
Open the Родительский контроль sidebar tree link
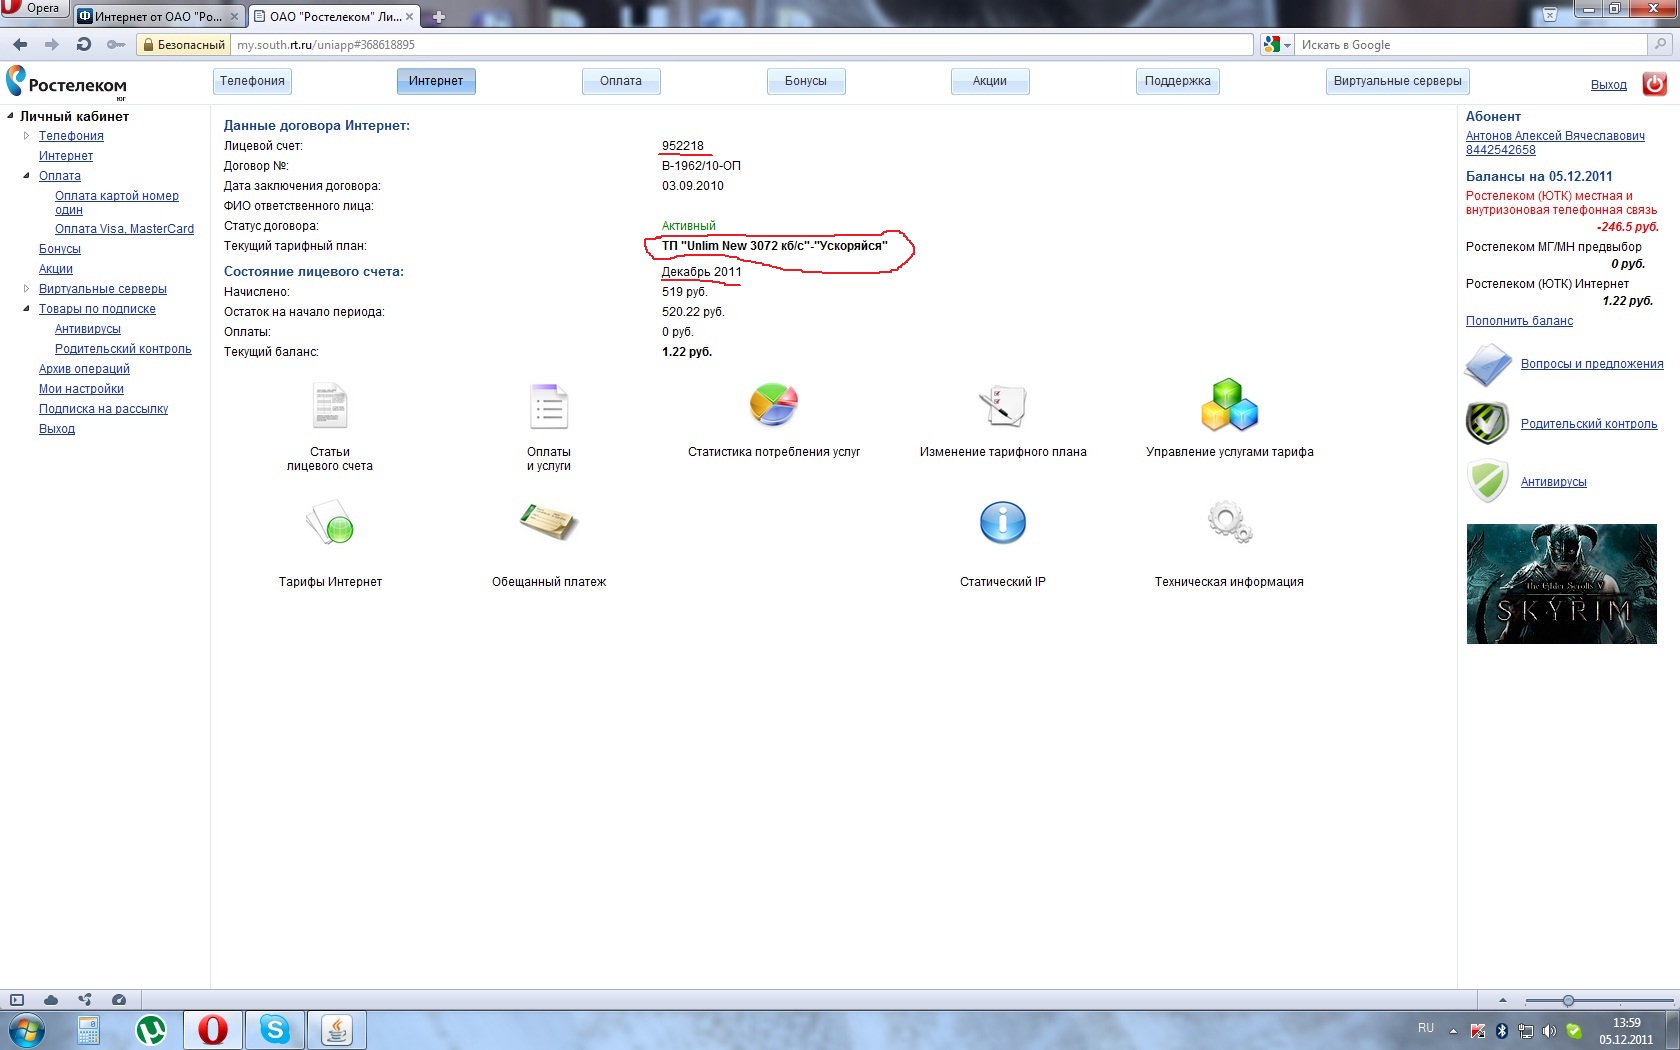click(x=123, y=349)
